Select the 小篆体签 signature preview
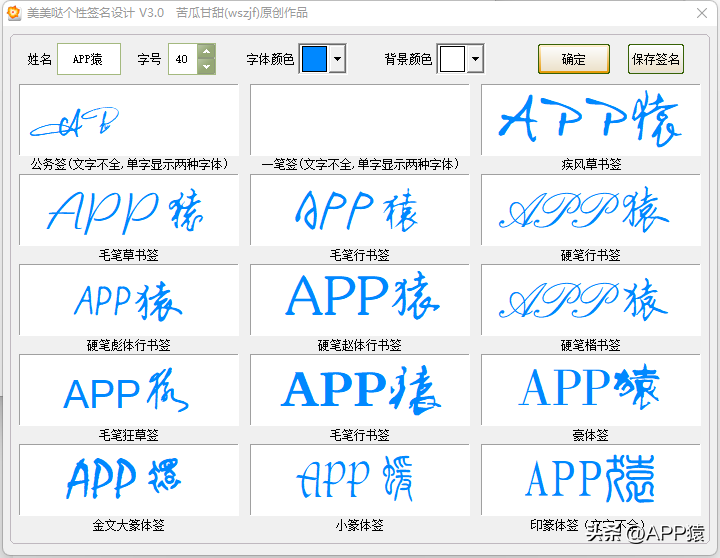 coord(360,480)
